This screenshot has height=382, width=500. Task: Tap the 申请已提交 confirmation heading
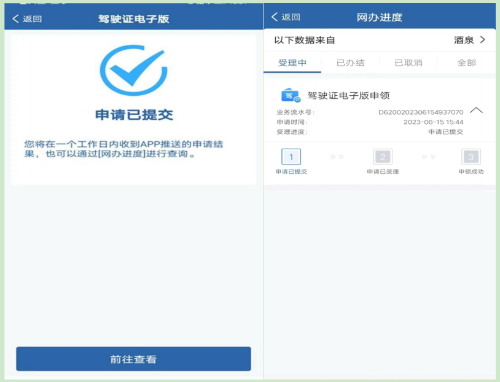tap(134, 115)
